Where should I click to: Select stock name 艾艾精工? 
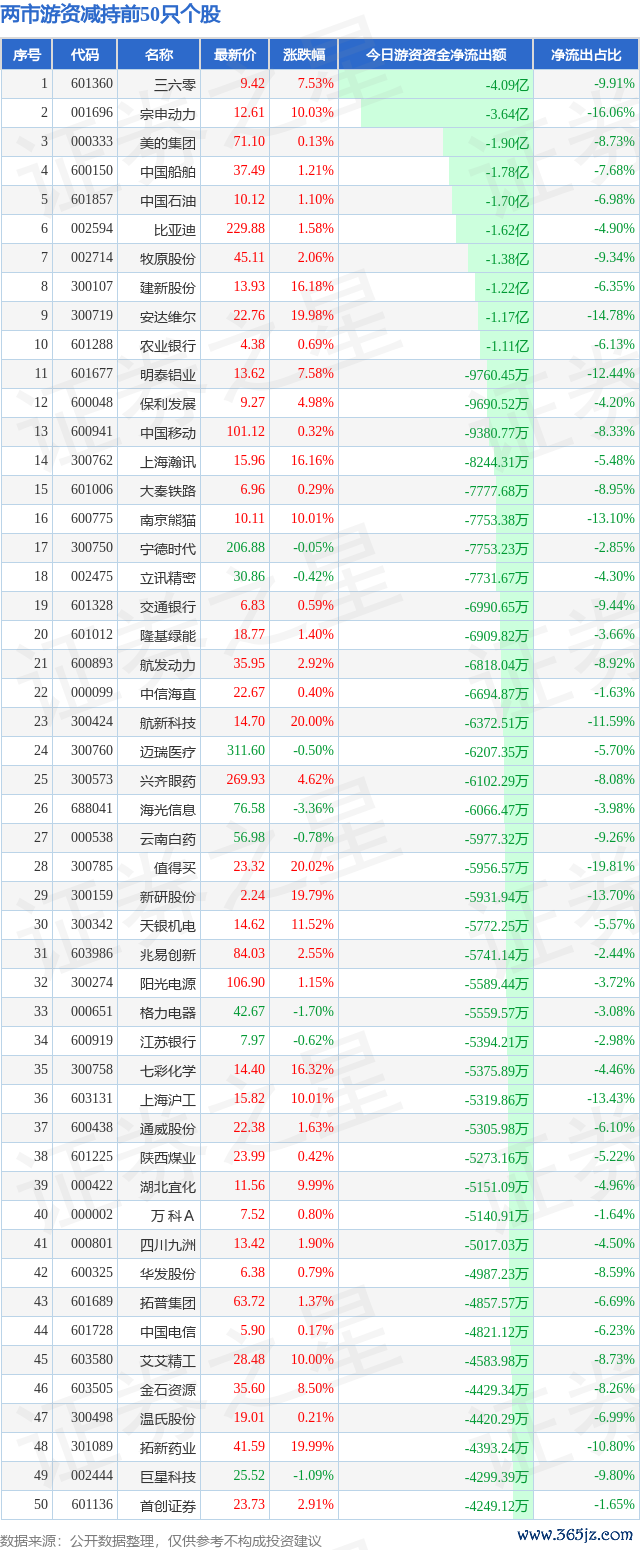click(168, 1360)
